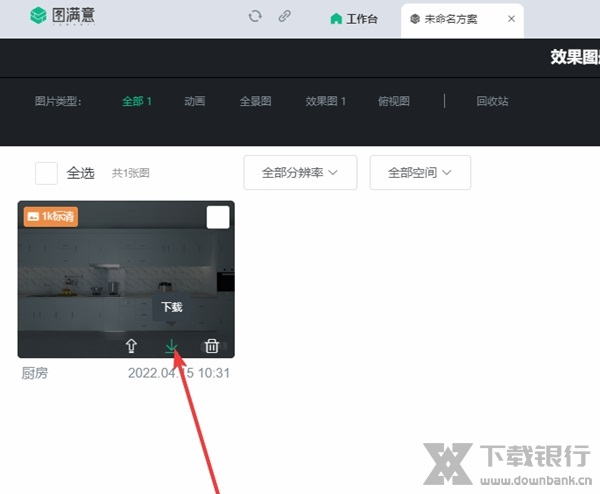Click the 厨房 image name label
600x494 pixels.
[35, 373]
